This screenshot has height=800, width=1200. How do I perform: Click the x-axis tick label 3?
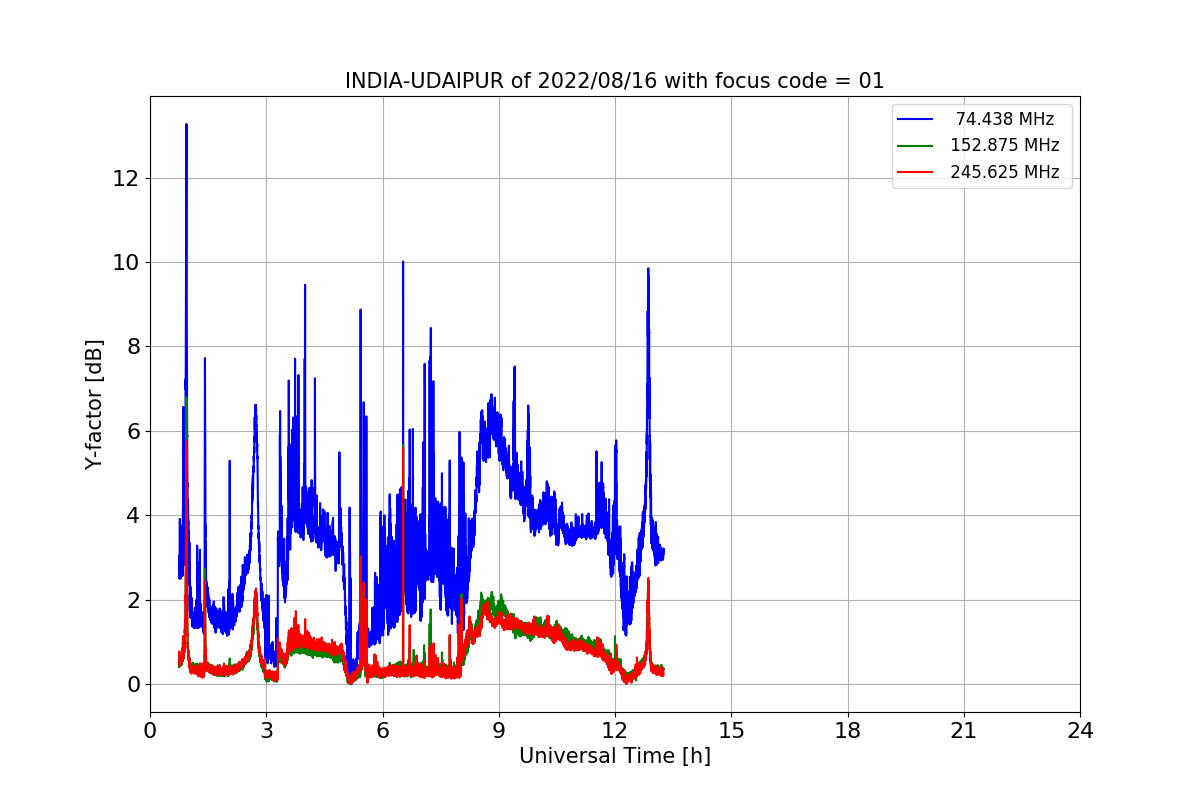pos(266,731)
